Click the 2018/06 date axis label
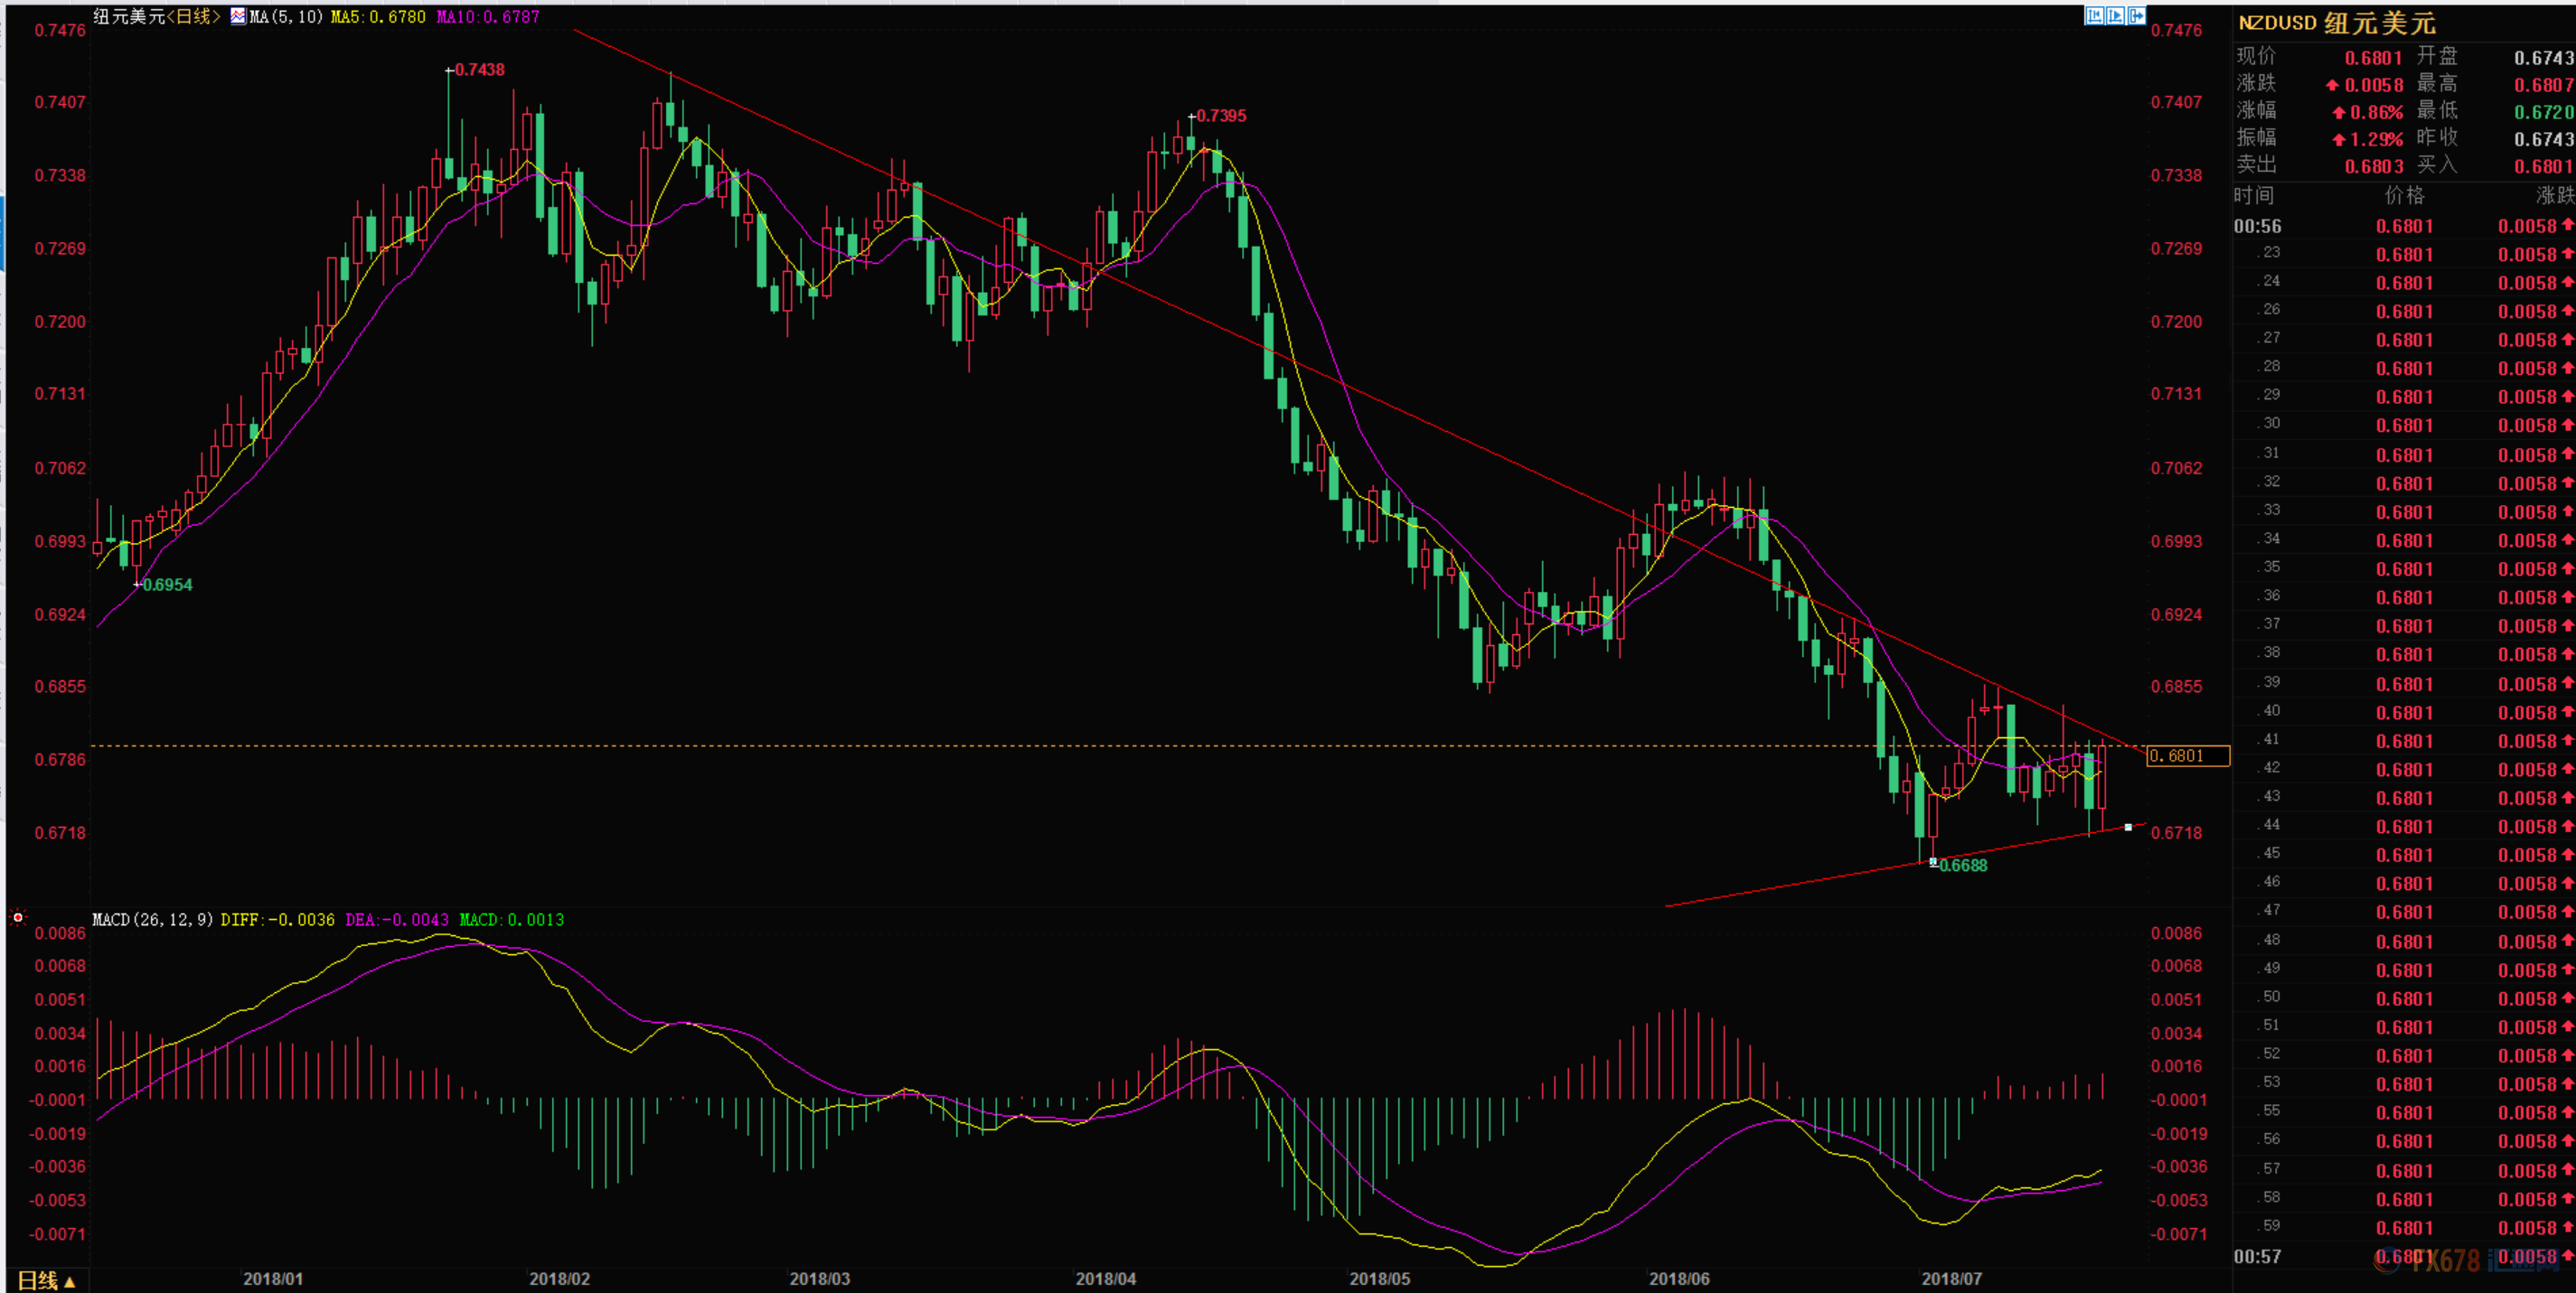 pos(1679,1279)
